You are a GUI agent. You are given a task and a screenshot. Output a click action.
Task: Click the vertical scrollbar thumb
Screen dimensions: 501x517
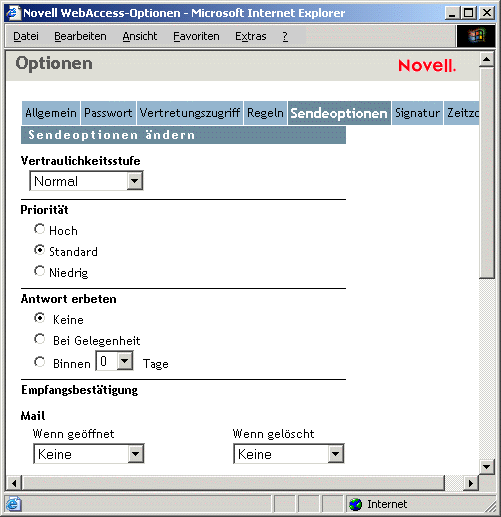coord(487,172)
